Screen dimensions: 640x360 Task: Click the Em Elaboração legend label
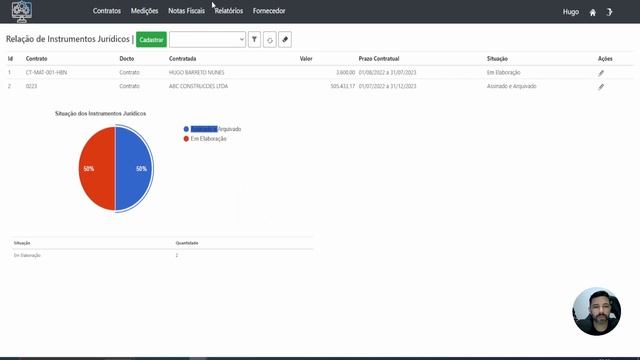(x=209, y=139)
